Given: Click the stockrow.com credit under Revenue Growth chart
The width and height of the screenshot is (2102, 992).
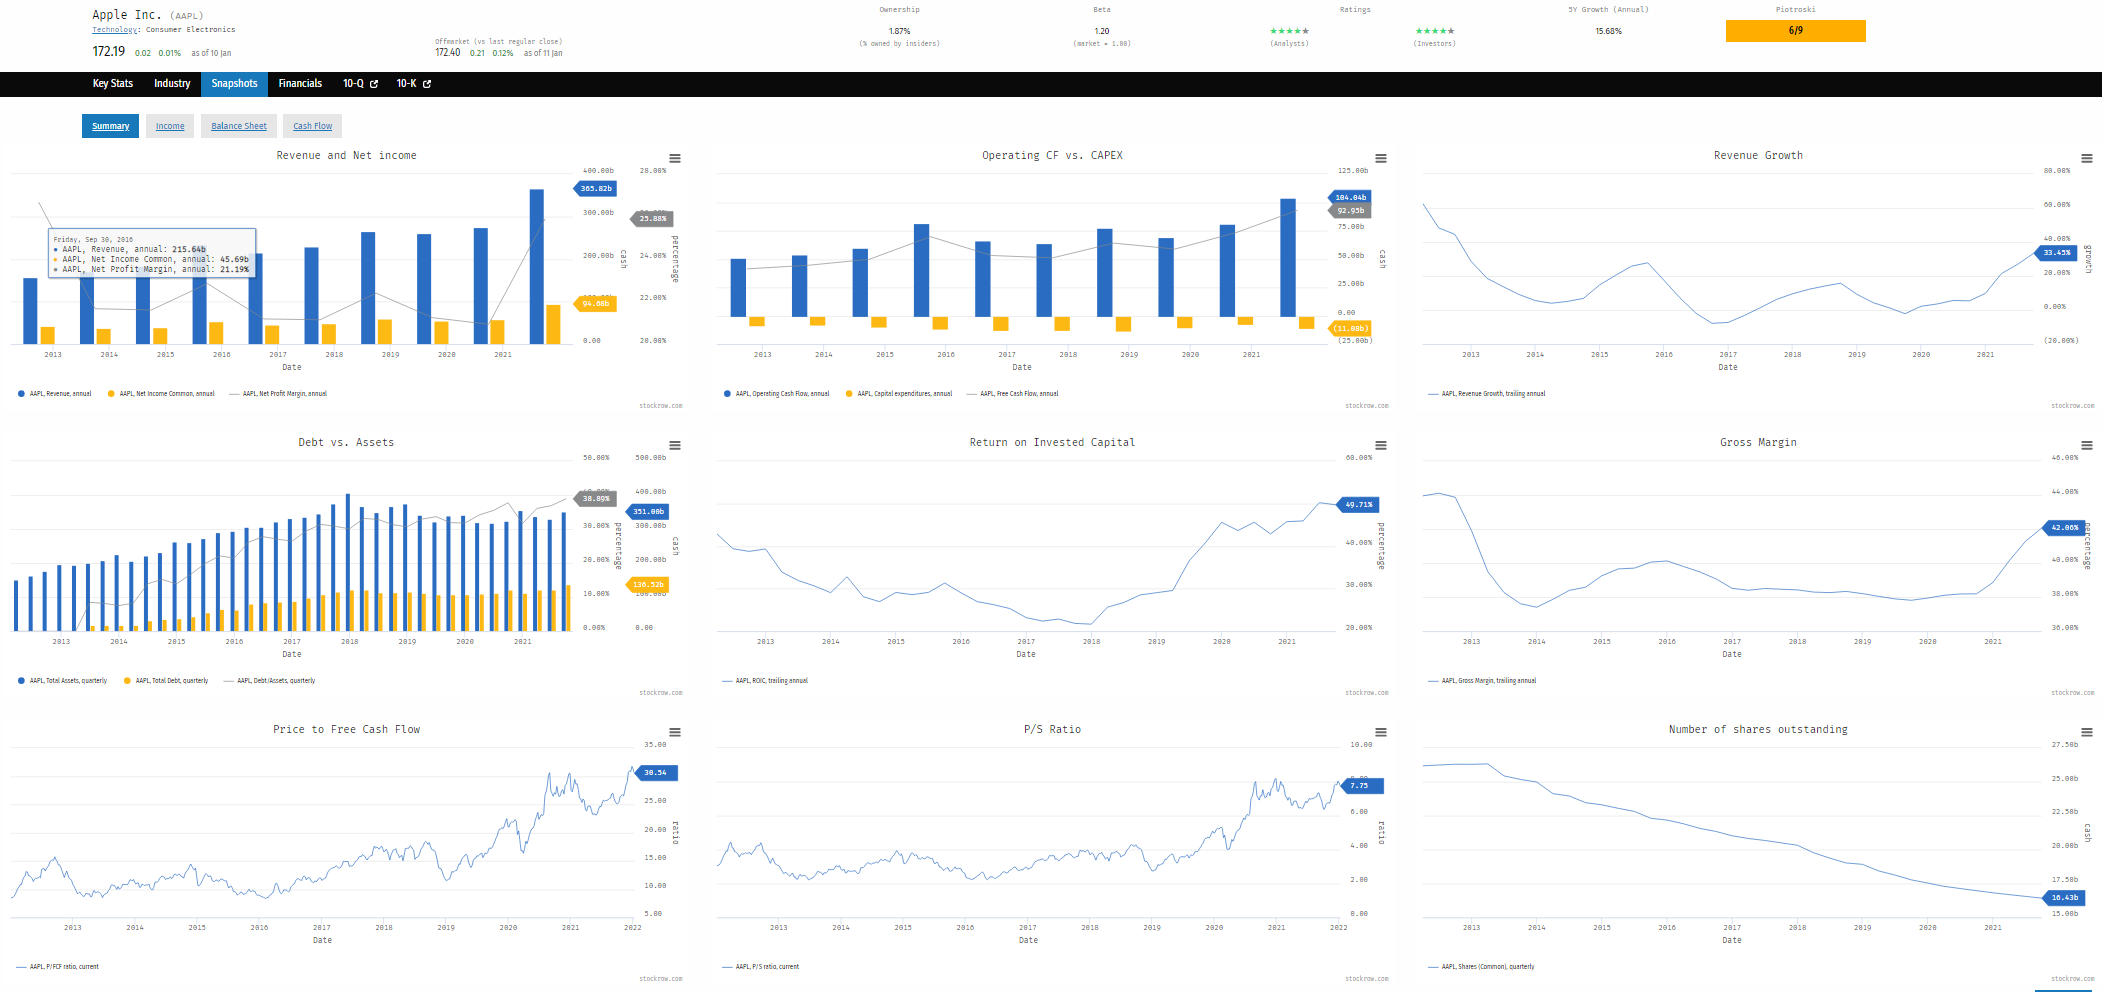Looking at the screenshot, I should point(2072,406).
